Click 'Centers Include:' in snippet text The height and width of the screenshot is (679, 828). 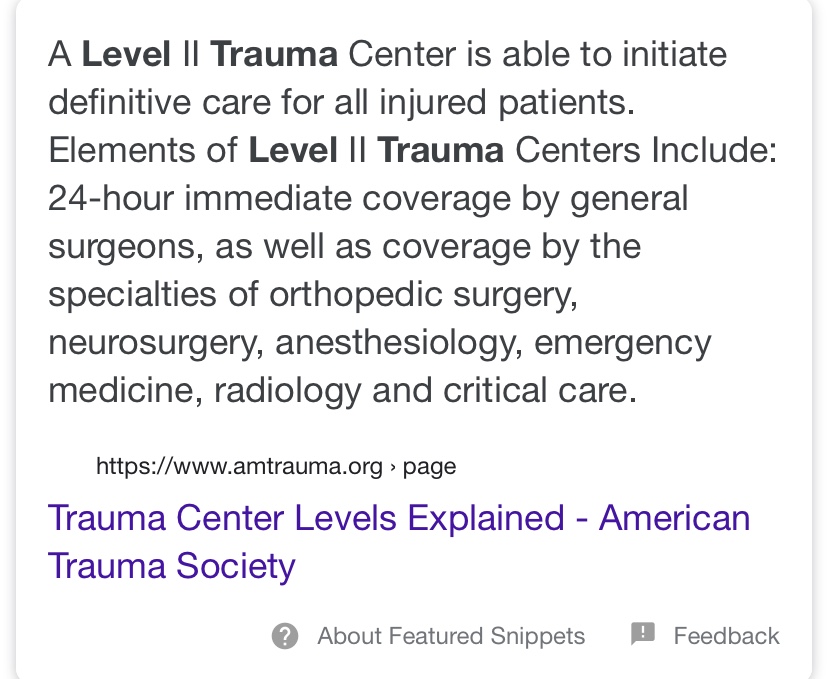[x=646, y=150]
